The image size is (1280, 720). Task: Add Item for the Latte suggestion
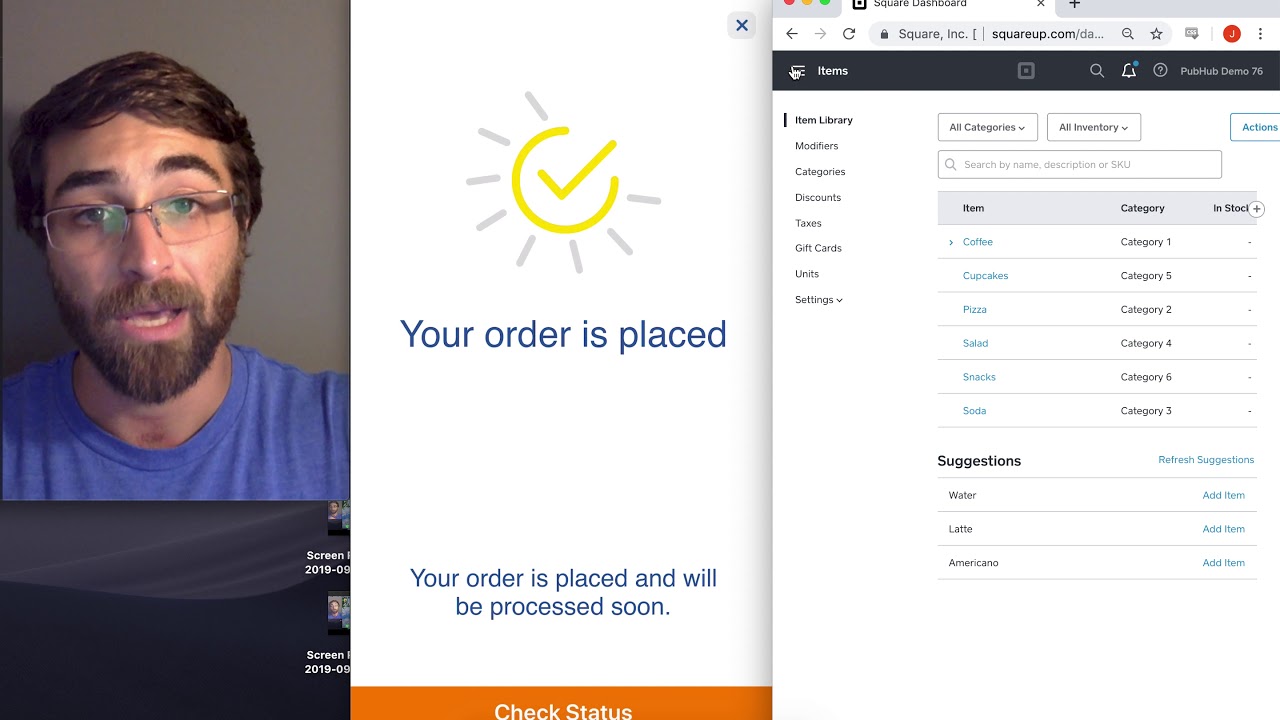1223,529
